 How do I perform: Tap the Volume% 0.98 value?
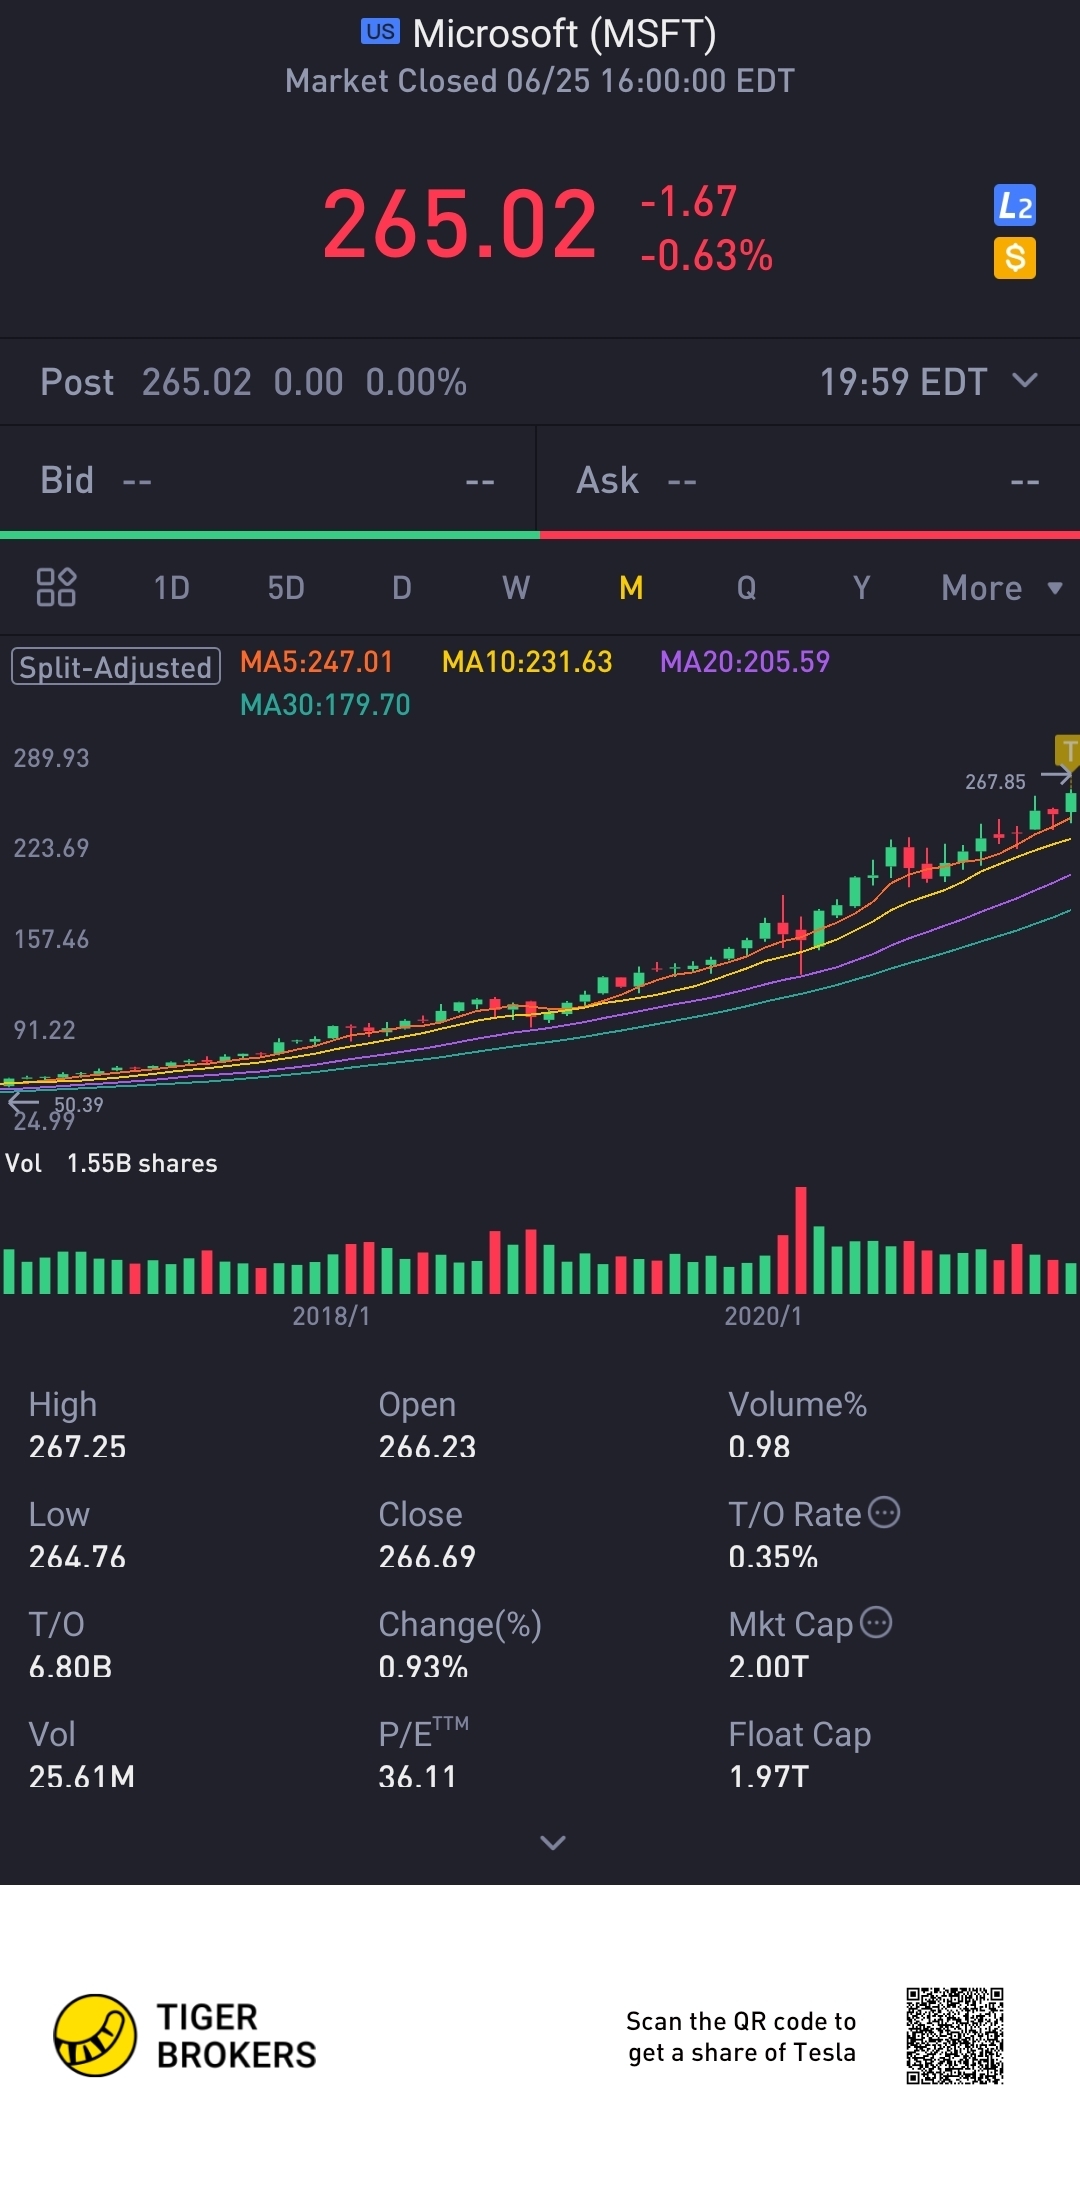point(759,1447)
